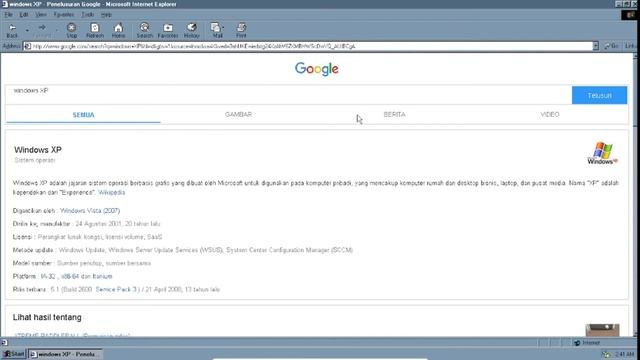640x360 pixels.
Task: Click the Links toolbar label
Action: (x=631, y=46)
